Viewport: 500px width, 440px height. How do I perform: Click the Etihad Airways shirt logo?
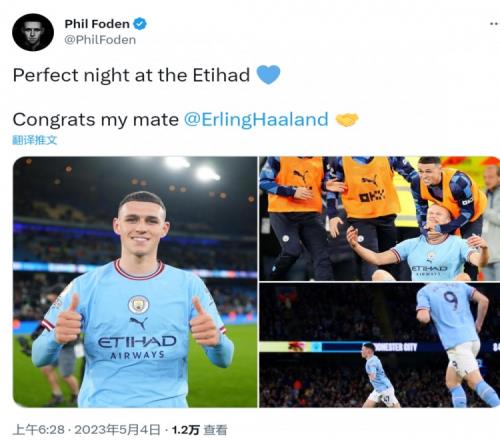137,347
